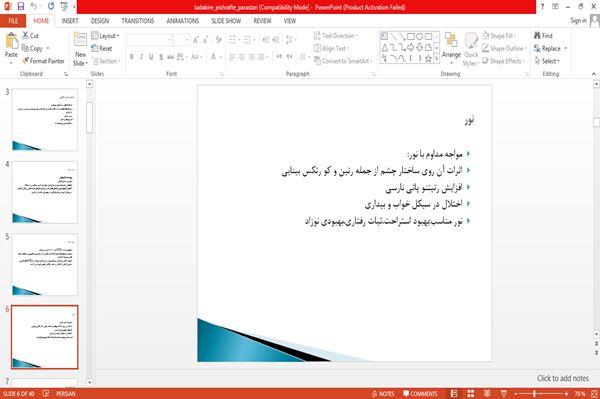600x399 pixels.
Task: Click the Redo arrow icon
Action: [51, 7]
